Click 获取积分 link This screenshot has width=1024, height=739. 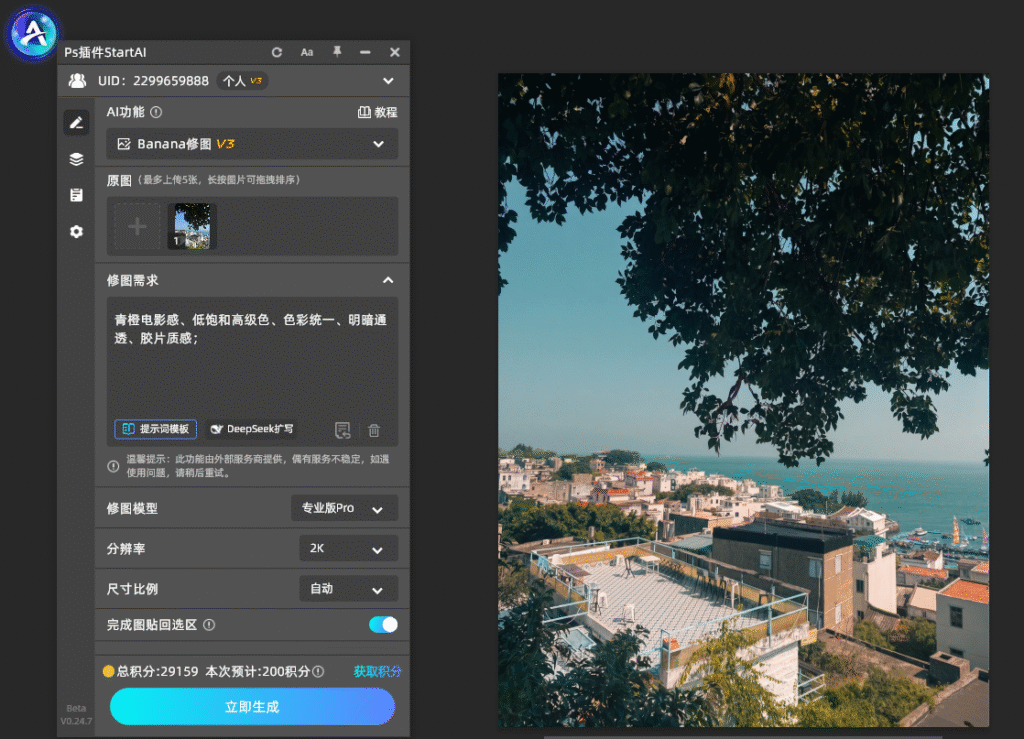377,671
